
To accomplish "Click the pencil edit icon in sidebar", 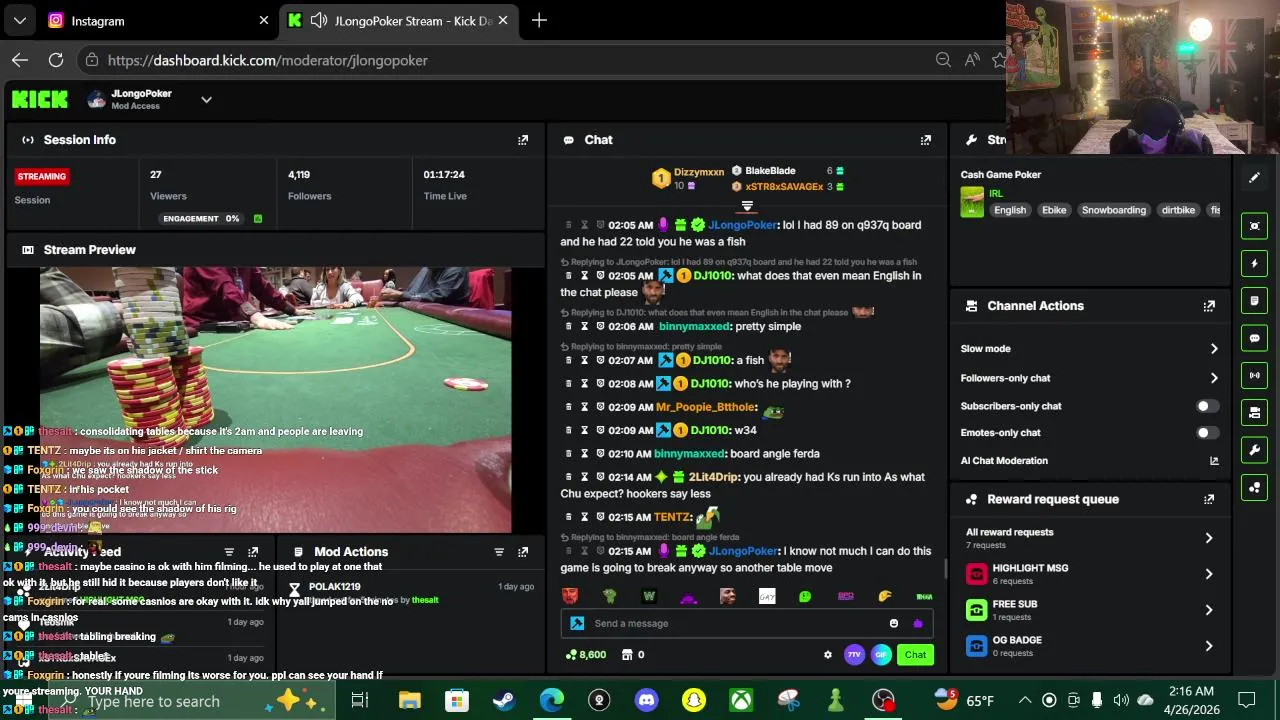I will coord(1255,178).
